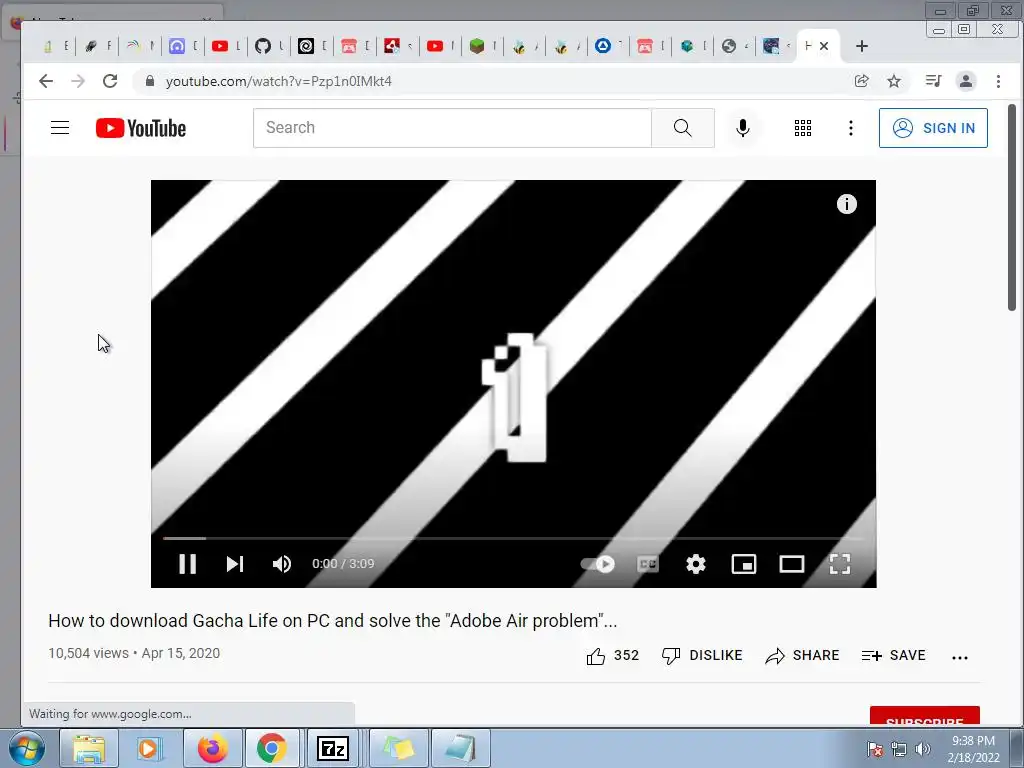Screen dimensions: 1024x768
Task: Open the network tray icon
Action: coord(899,749)
